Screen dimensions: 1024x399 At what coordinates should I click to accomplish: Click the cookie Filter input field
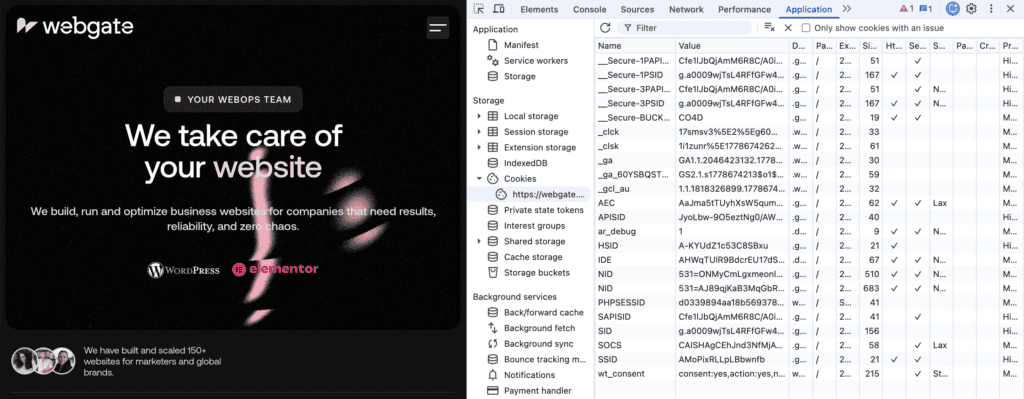tap(685, 28)
